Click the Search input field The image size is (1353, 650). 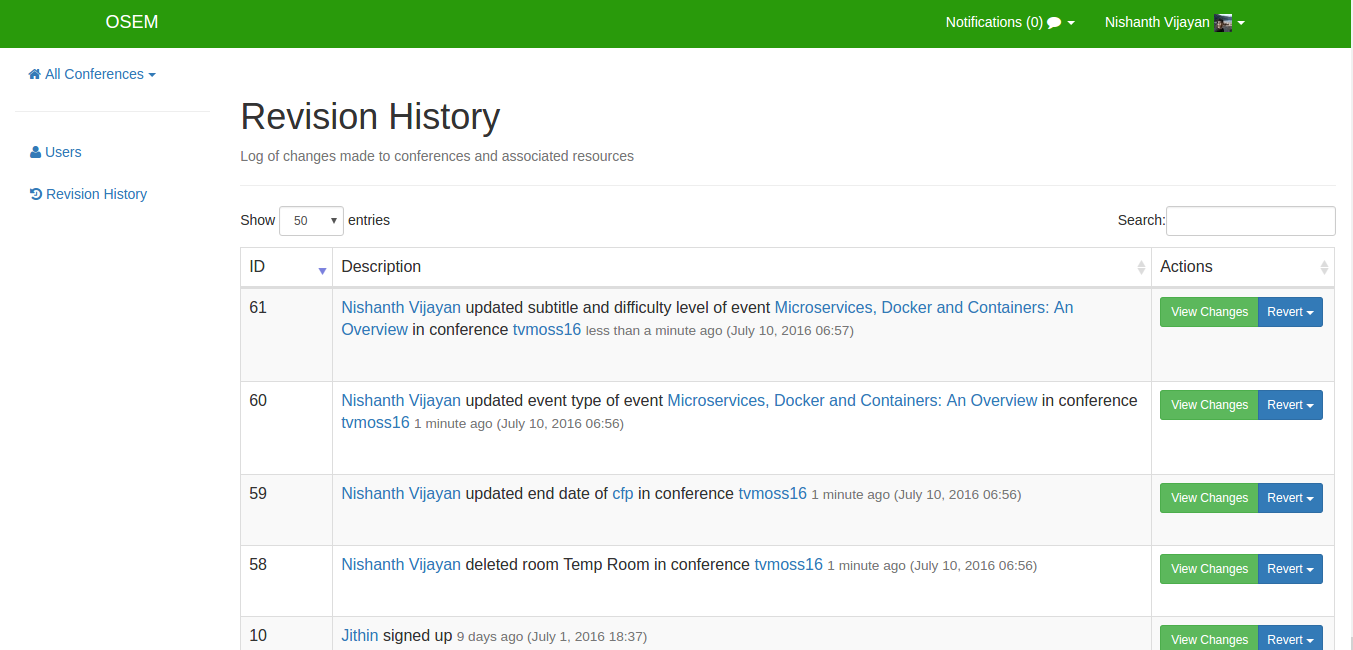point(1250,221)
